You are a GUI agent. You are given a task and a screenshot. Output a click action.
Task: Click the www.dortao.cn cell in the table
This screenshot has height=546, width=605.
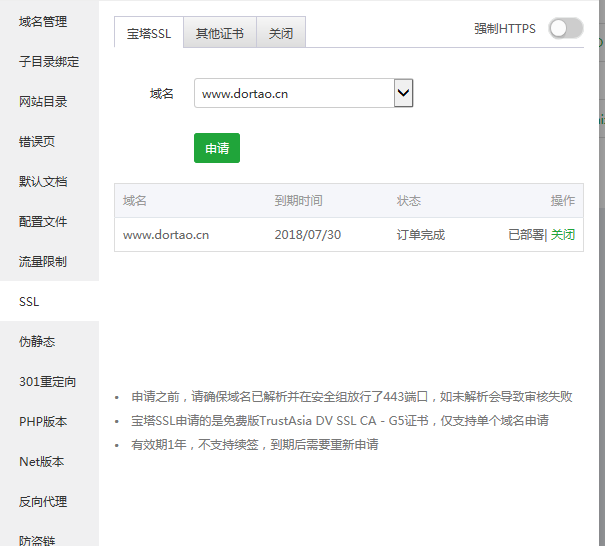pyautogui.click(x=166, y=235)
